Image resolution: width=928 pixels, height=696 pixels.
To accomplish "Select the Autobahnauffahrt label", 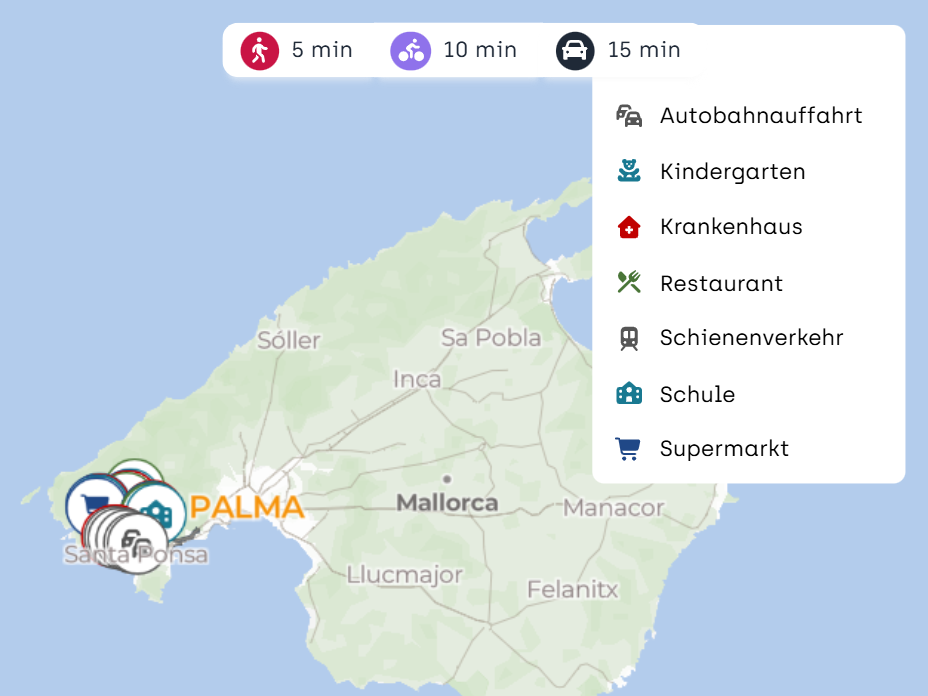I will (x=761, y=116).
